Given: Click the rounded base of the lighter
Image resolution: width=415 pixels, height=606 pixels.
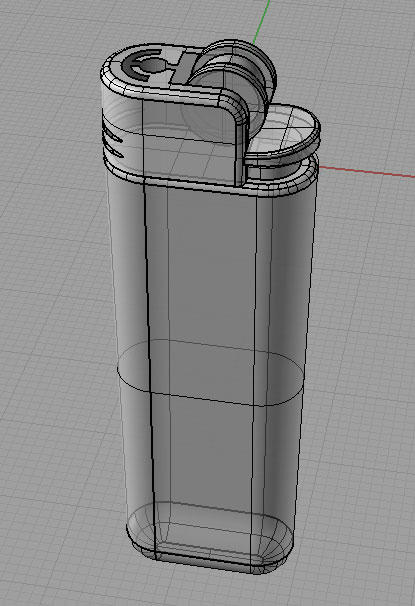Looking at the screenshot, I should tap(209, 537).
